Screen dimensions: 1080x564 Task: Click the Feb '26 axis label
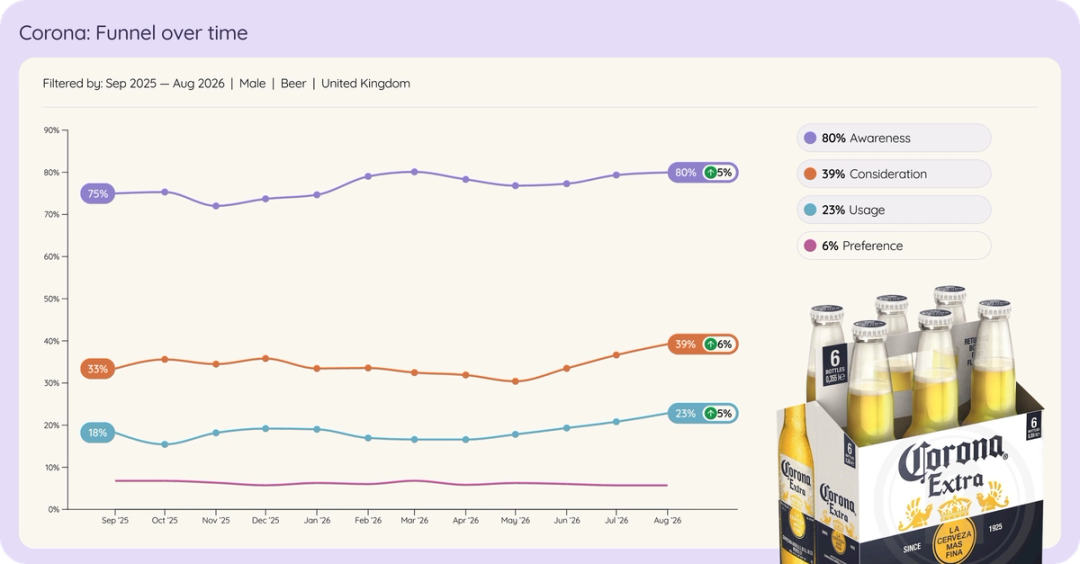click(x=368, y=521)
